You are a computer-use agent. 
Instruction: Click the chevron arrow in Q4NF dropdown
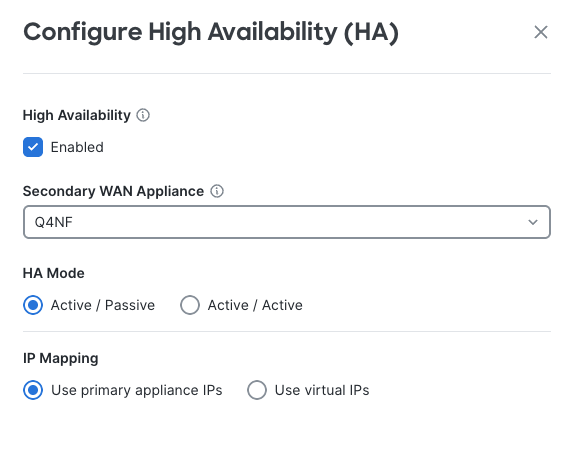tap(533, 222)
